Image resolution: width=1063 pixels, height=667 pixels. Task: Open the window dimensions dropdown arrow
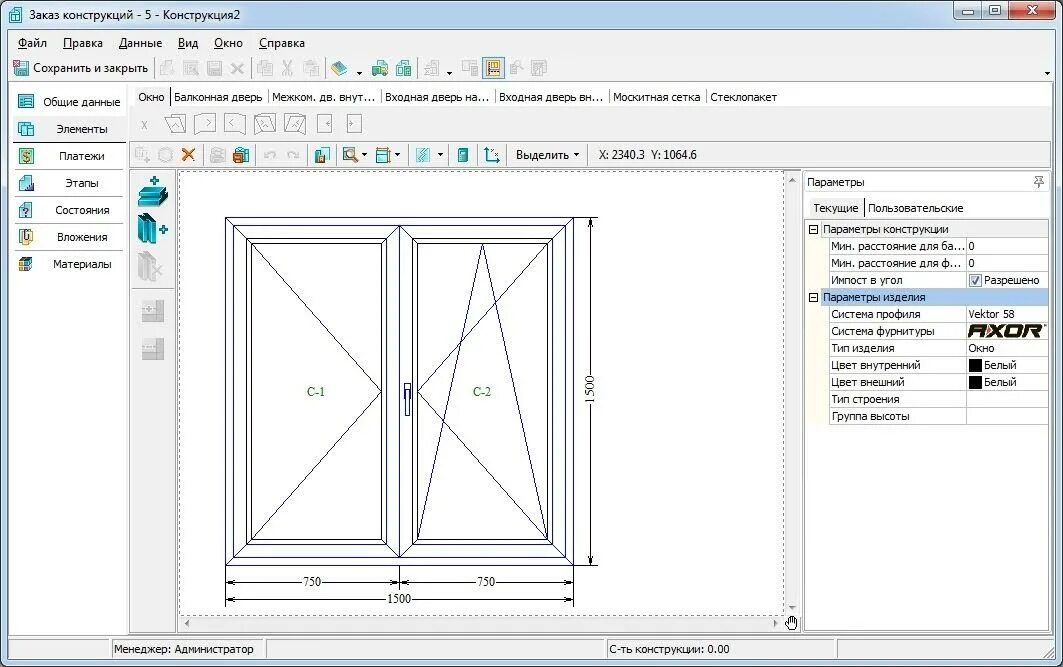coord(398,155)
